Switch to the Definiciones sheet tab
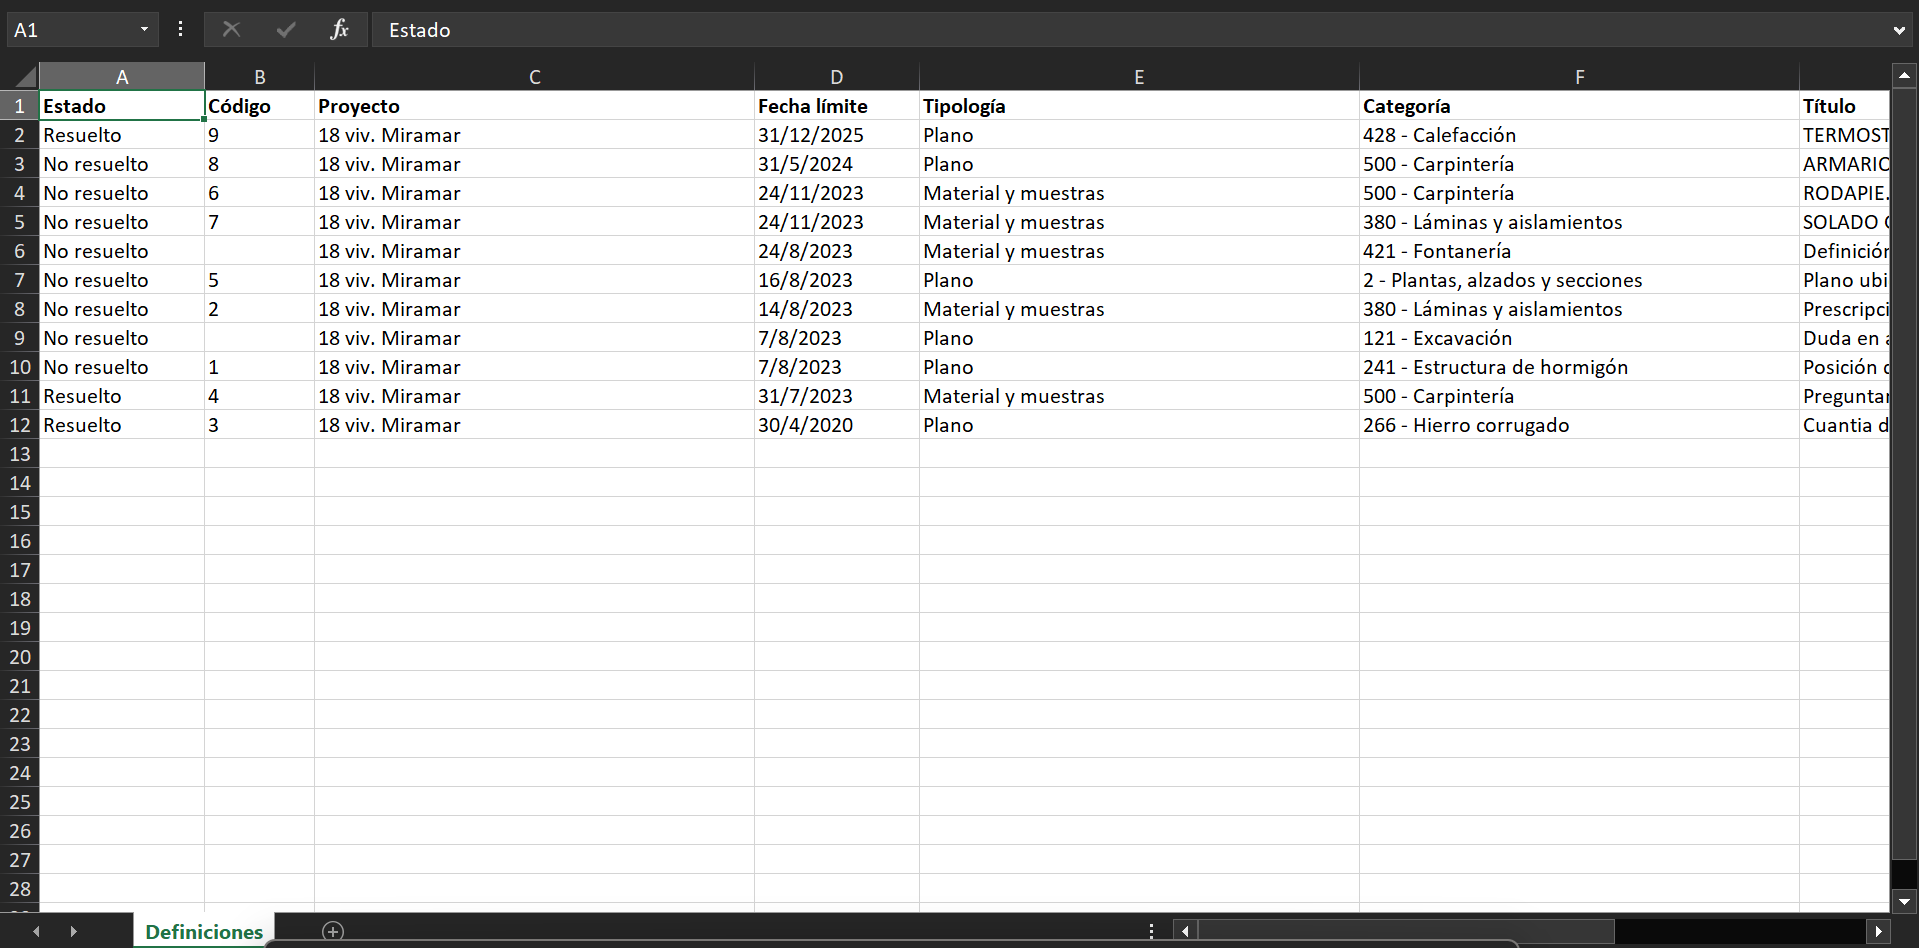 [x=204, y=931]
